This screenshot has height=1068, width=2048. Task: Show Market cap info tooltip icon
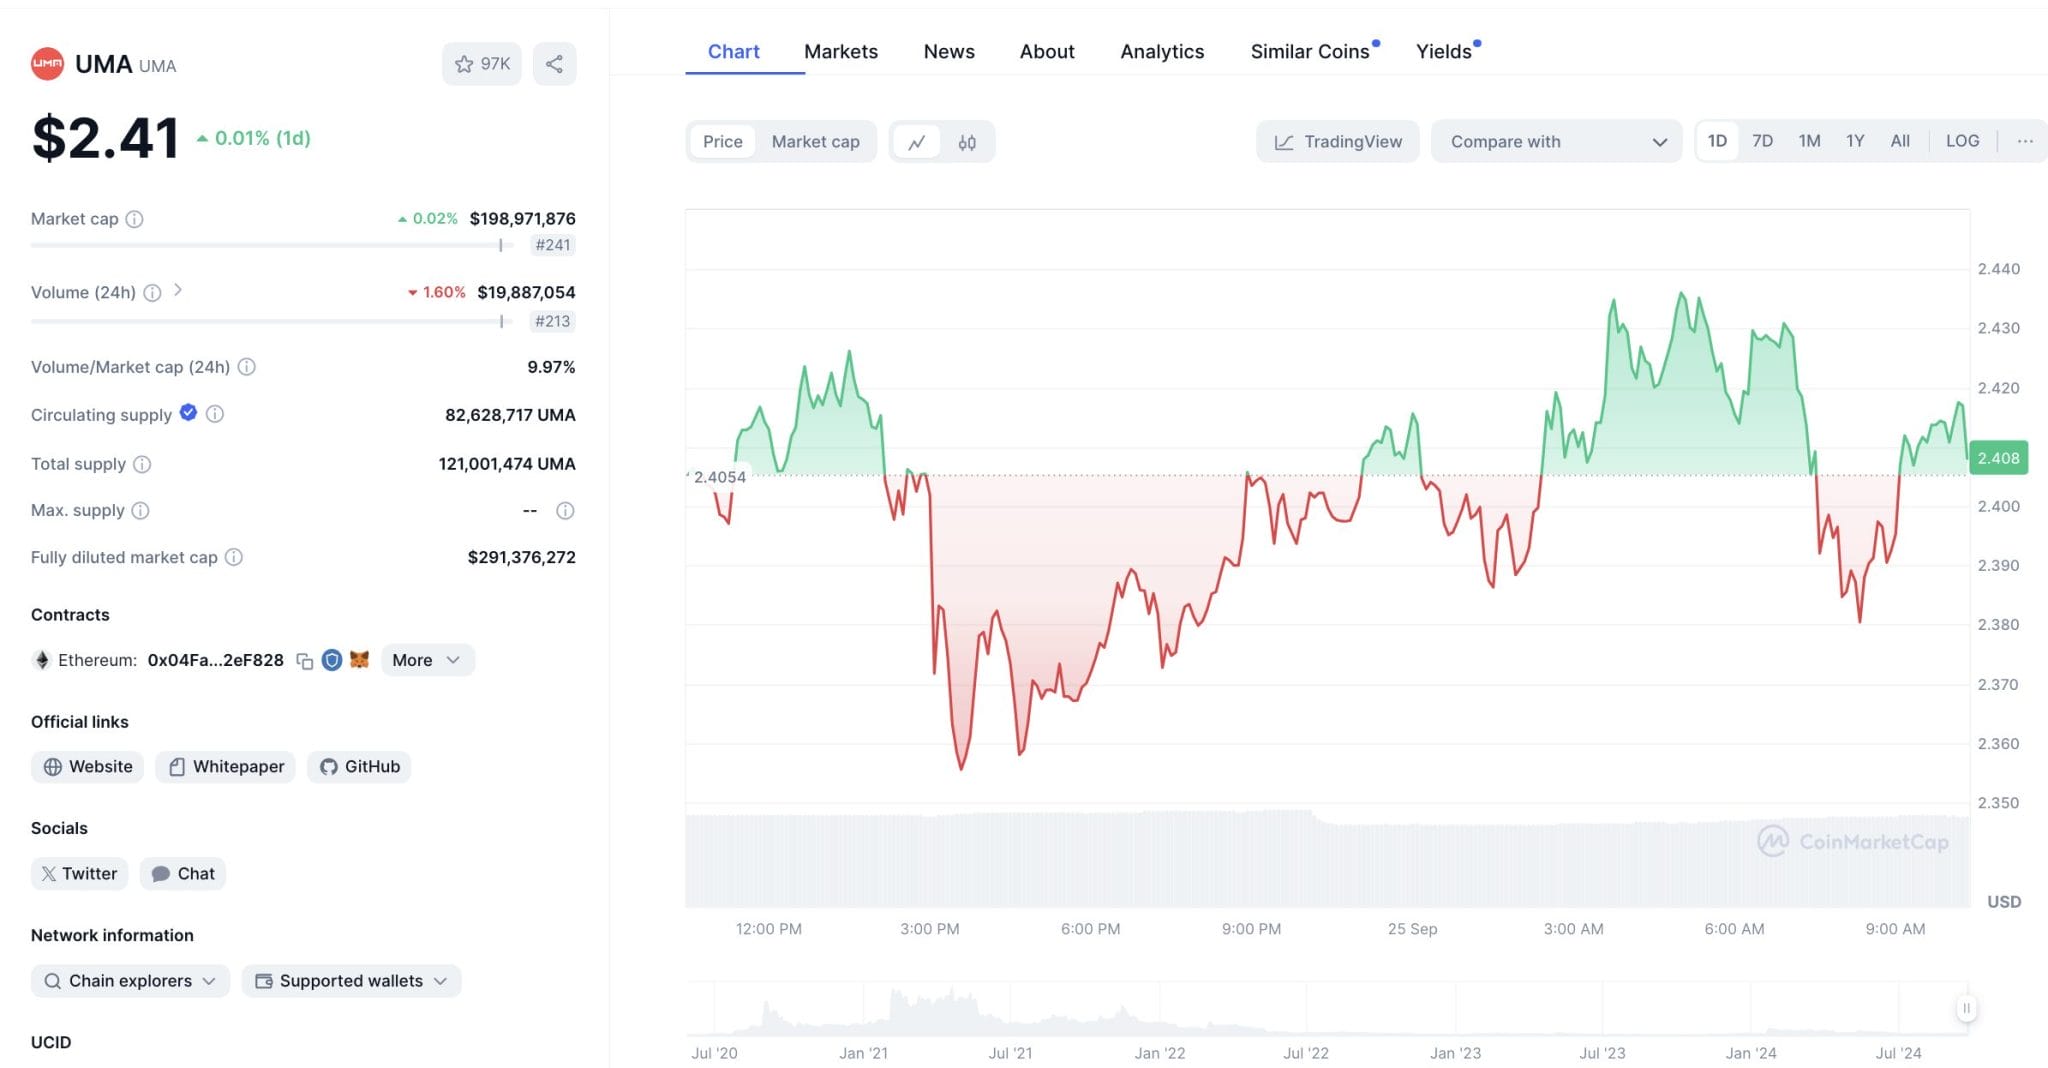click(x=134, y=219)
